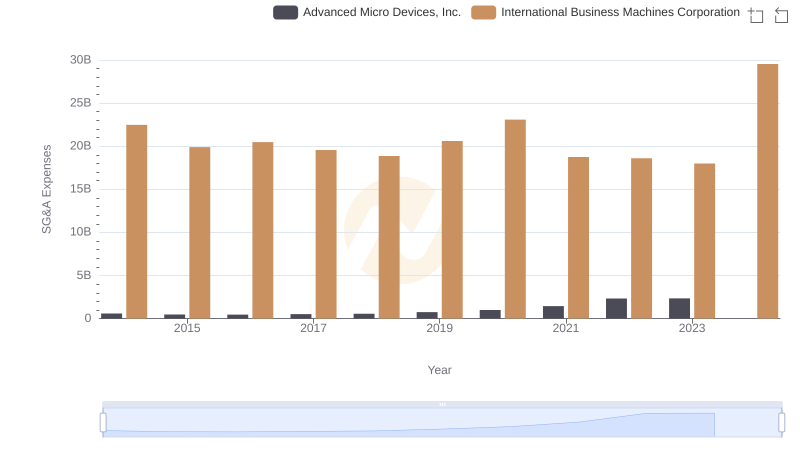Select the right range slider handle
This screenshot has width=800, height=461.
(x=781, y=423)
